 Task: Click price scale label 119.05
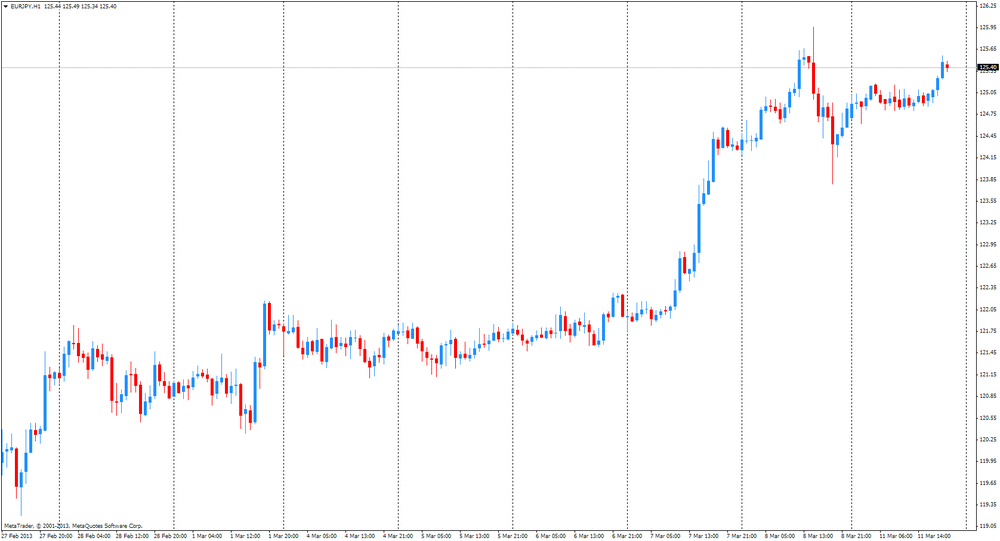coord(988,526)
